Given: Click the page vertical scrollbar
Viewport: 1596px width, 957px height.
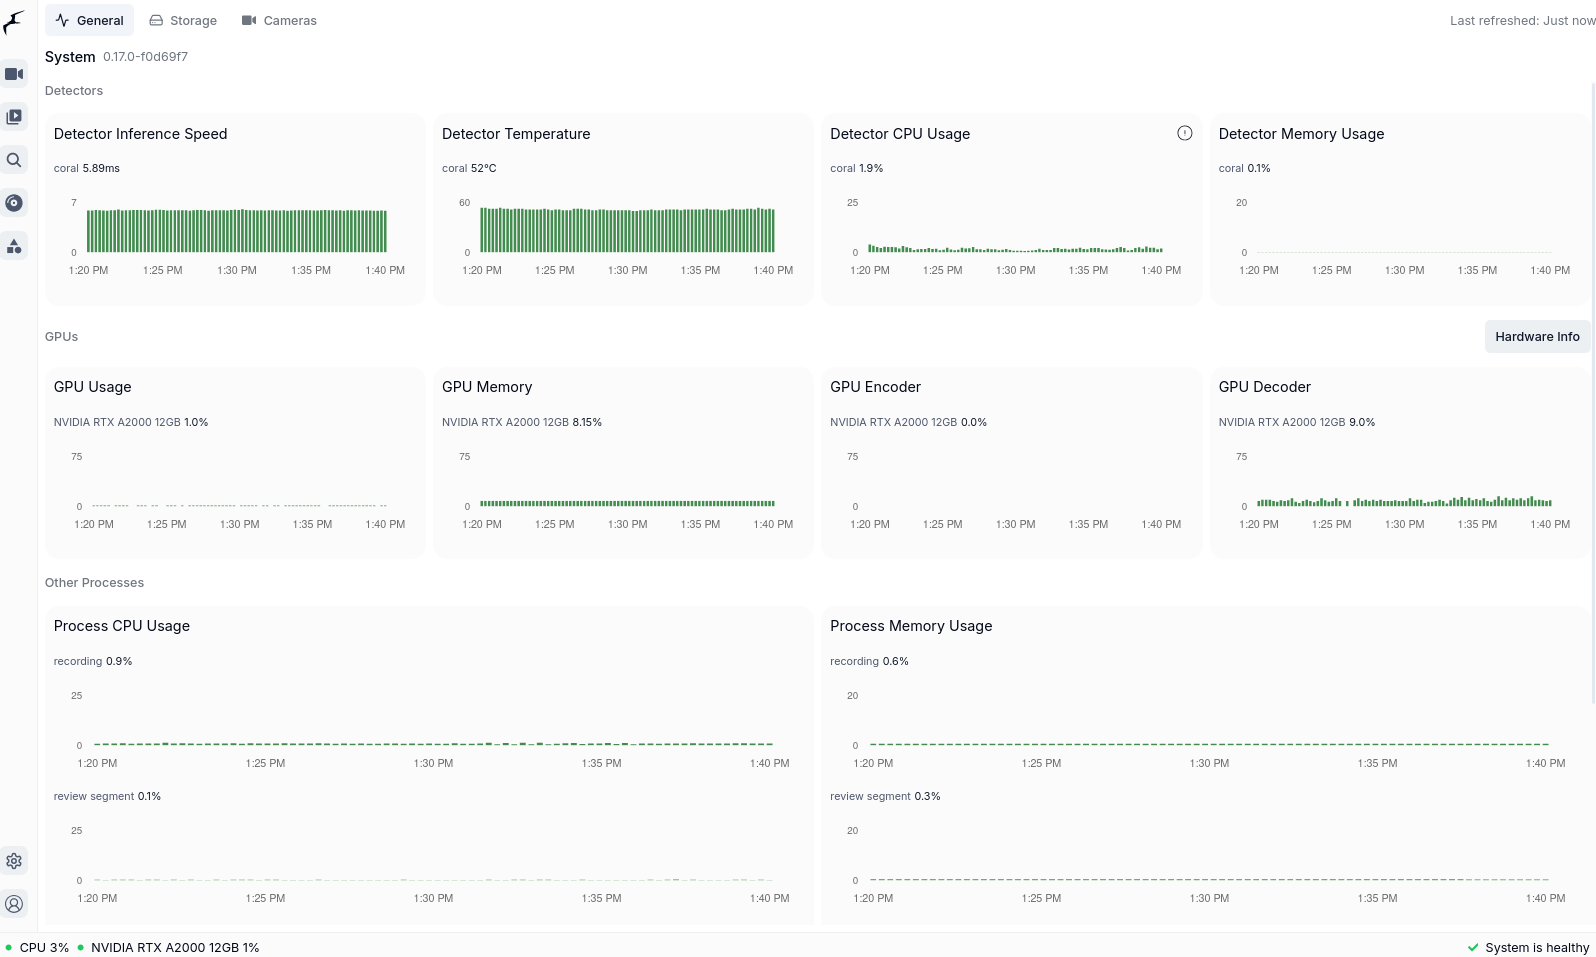Looking at the screenshot, I should pyautogui.click(x=1593, y=400).
